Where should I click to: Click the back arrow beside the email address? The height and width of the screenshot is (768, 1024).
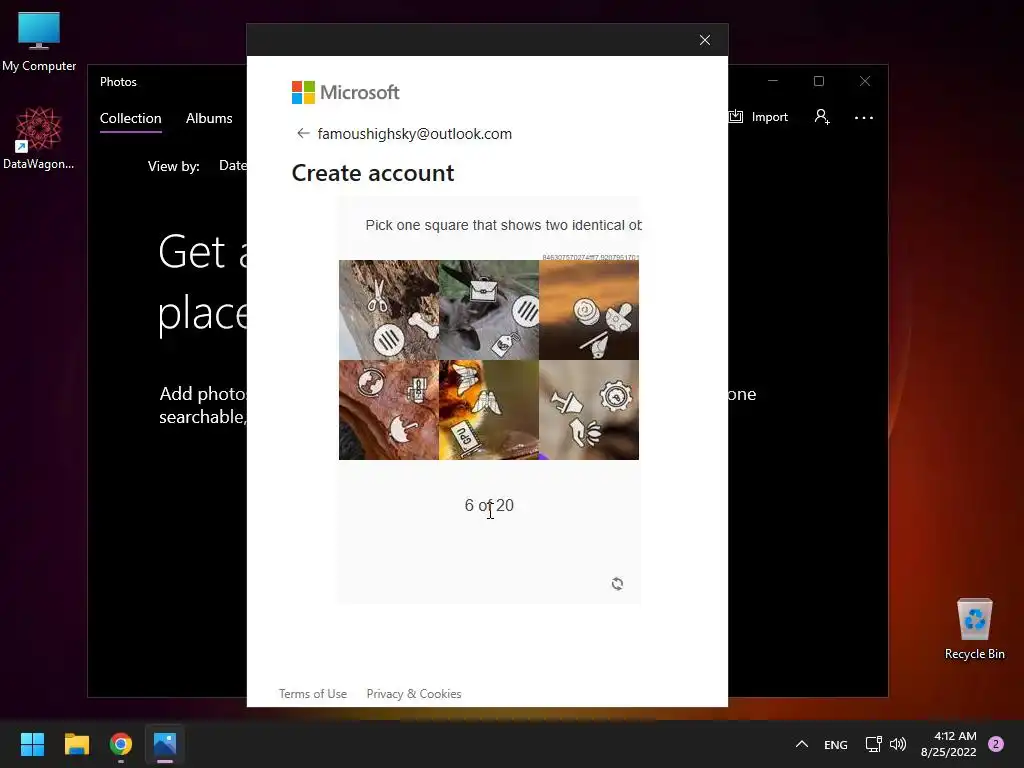303,133
